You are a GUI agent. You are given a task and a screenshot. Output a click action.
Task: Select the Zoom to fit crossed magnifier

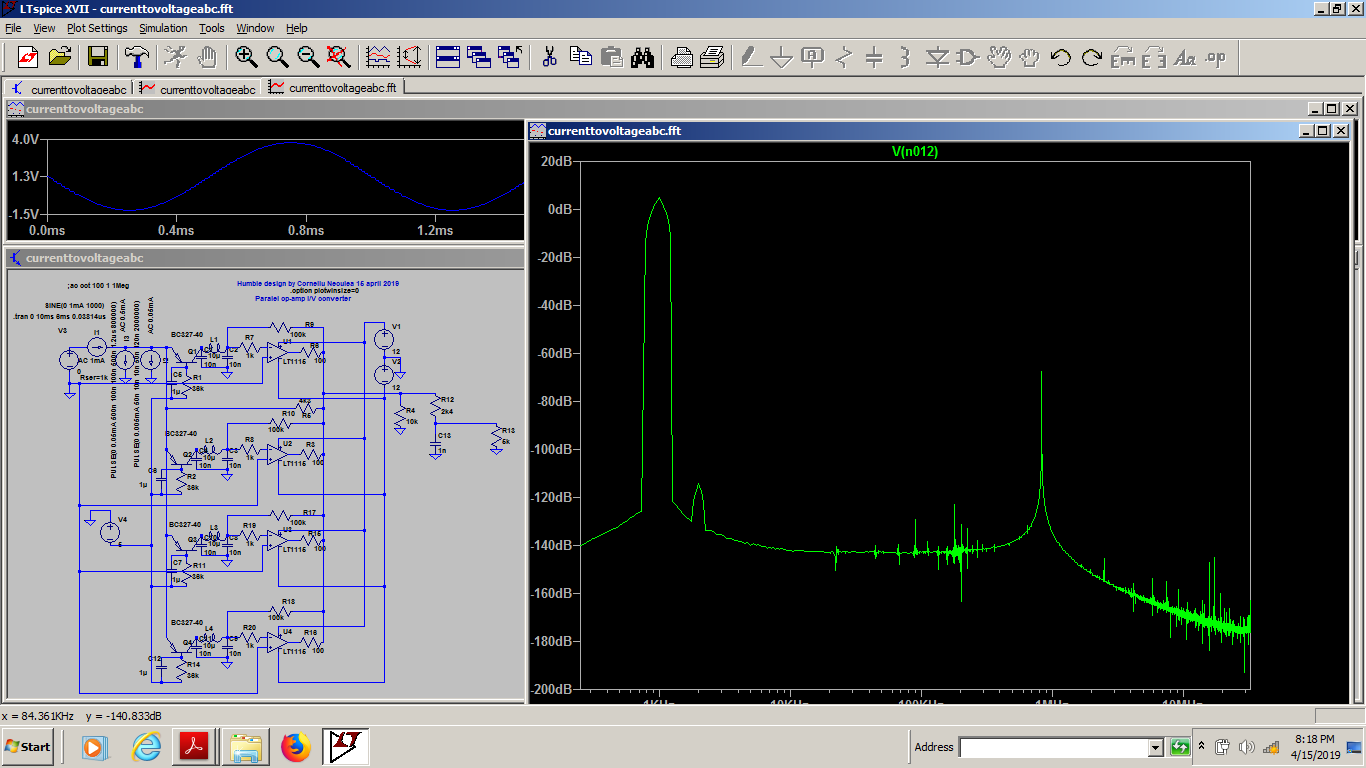(x=339, y=57)
